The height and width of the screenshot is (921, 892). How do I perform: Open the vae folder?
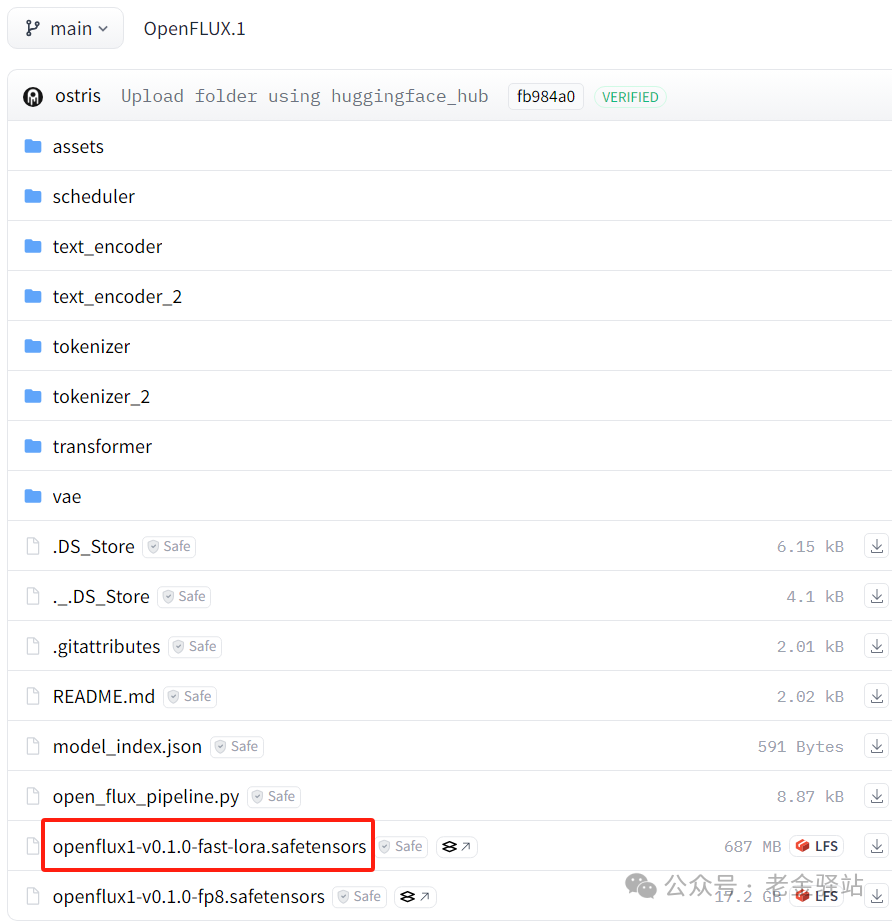click(67, 497)
